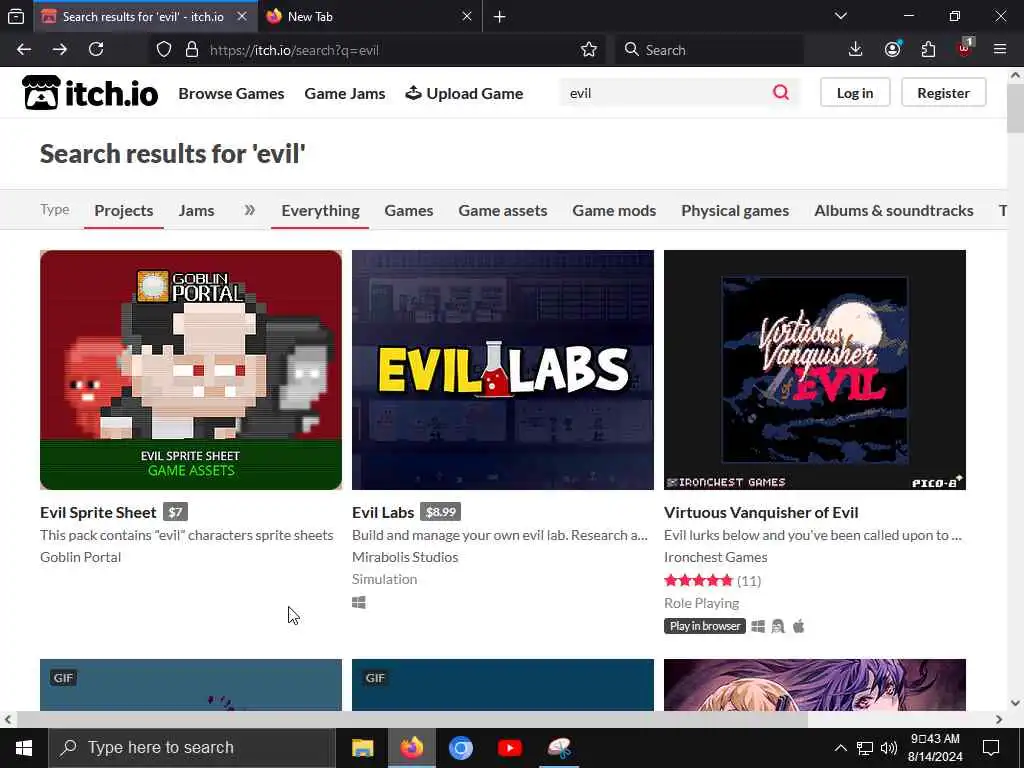Screen dimensions: 1024x768
Task: Filter results by Physical games
Action: 735,210
